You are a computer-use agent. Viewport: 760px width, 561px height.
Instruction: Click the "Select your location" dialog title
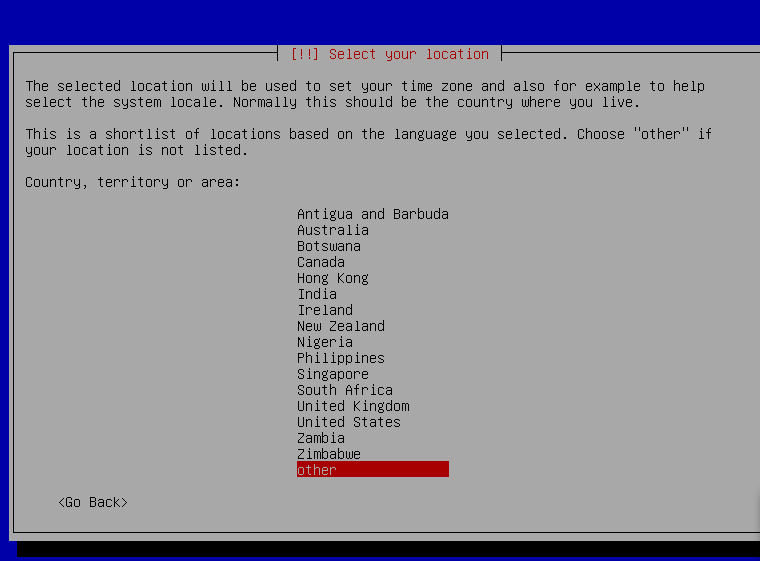389,54
